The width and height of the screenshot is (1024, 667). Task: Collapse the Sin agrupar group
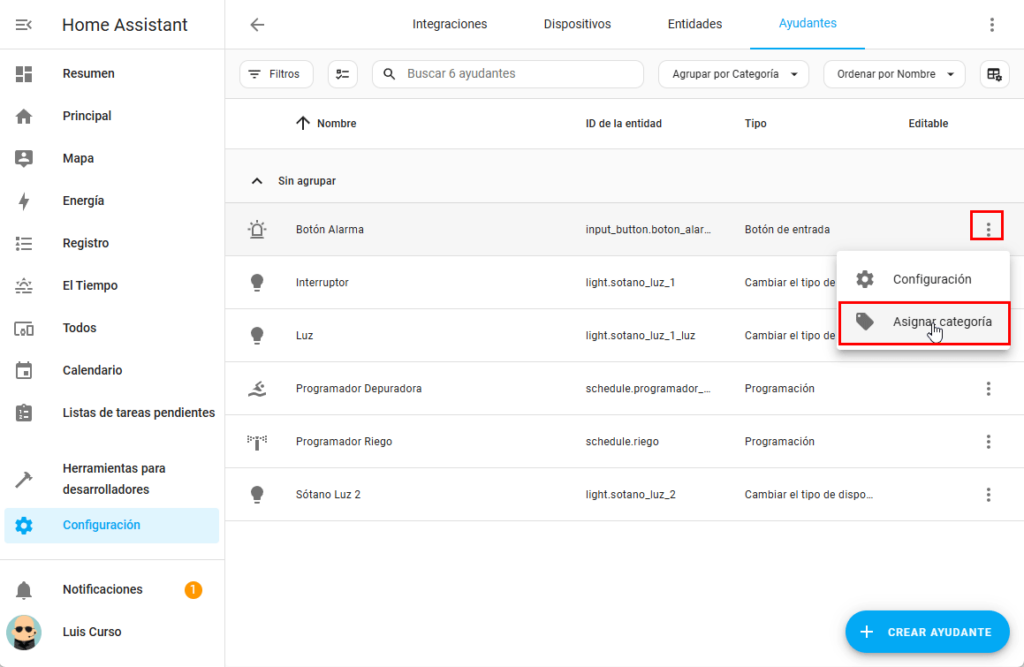(x=258, y=181)
